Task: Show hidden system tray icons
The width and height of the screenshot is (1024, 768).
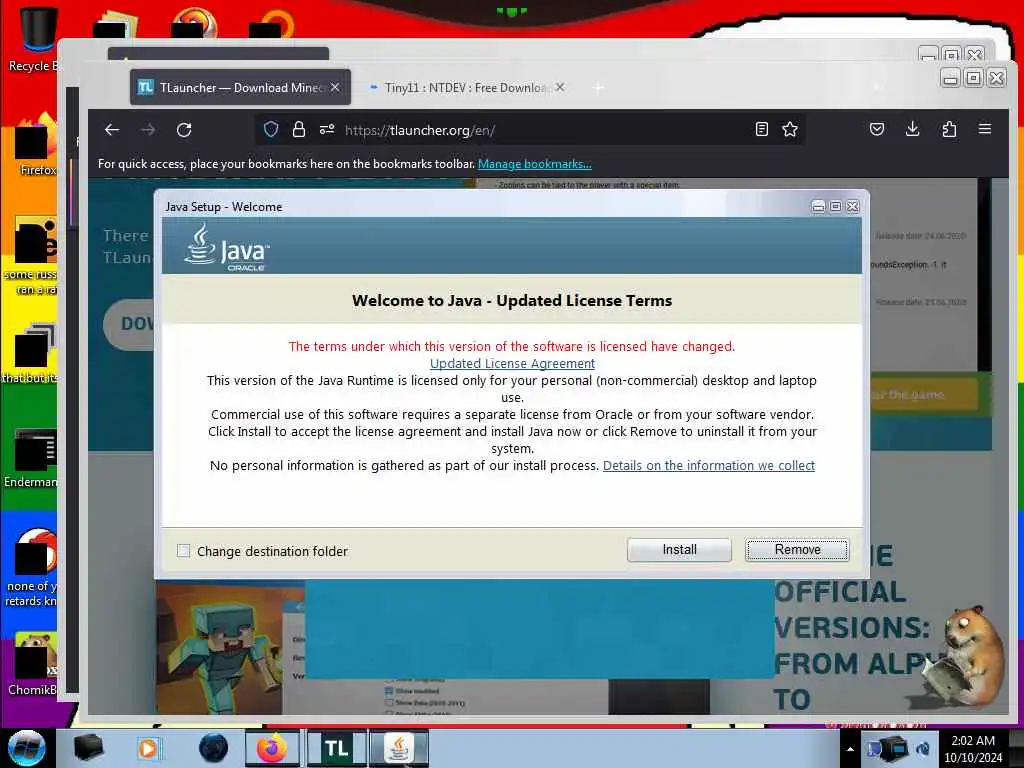Action: tap(850, 749)
